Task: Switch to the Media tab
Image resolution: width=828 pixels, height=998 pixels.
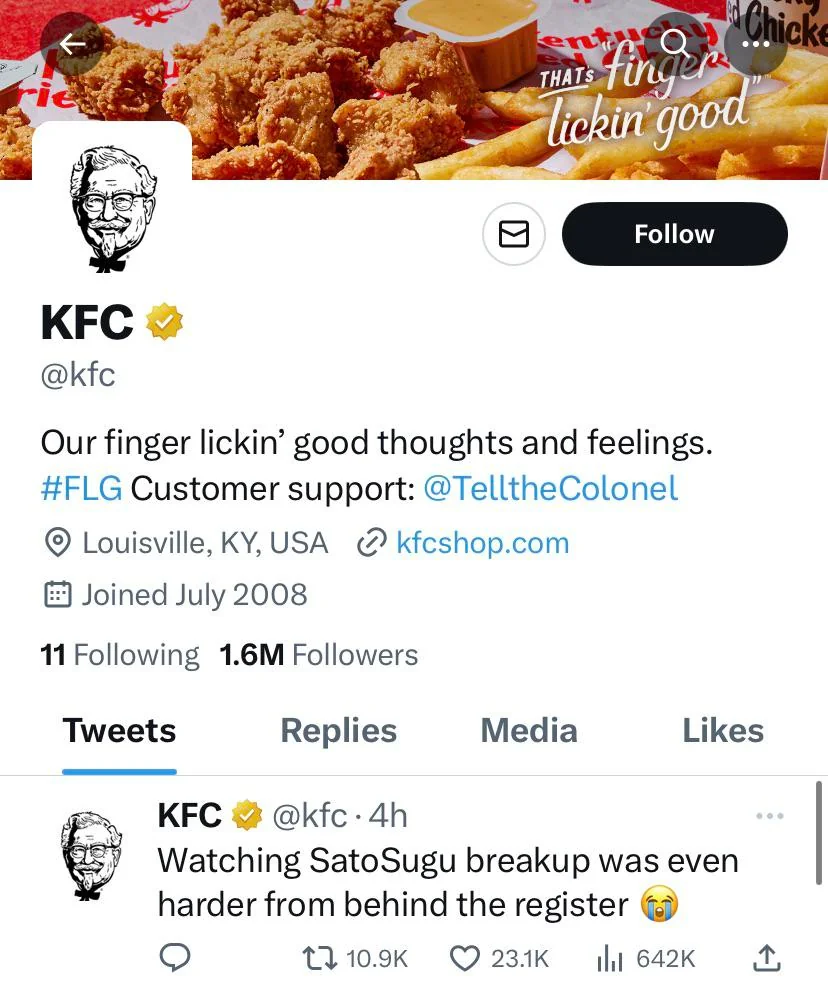Action: click(528, 731)
